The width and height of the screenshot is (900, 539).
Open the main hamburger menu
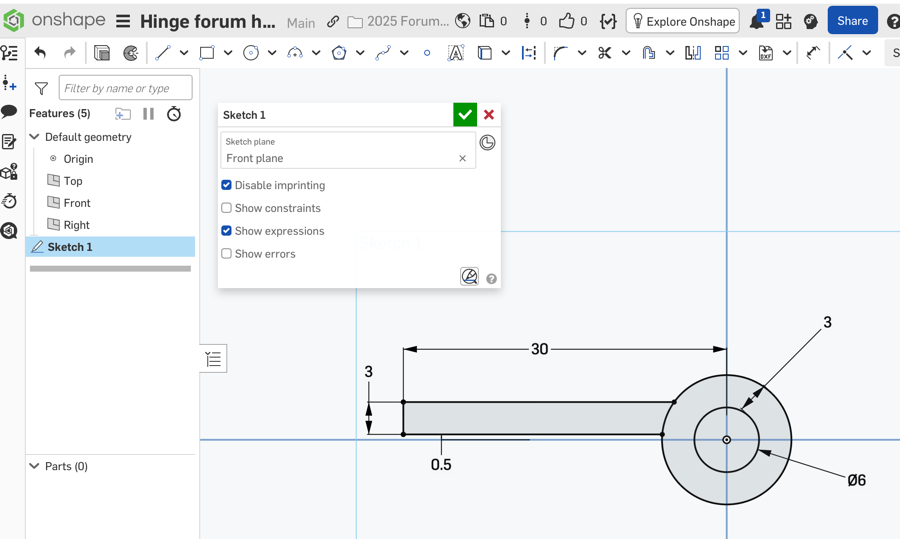coord(123,21)
